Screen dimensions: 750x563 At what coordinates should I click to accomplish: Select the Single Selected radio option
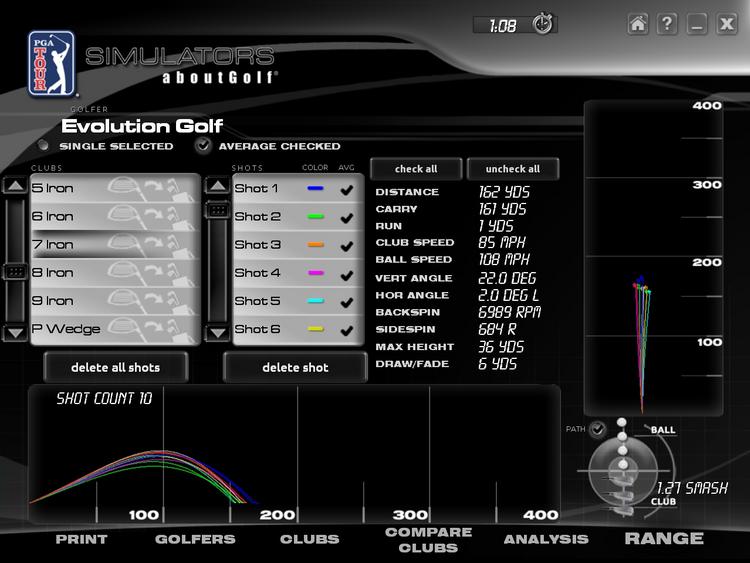46,146
